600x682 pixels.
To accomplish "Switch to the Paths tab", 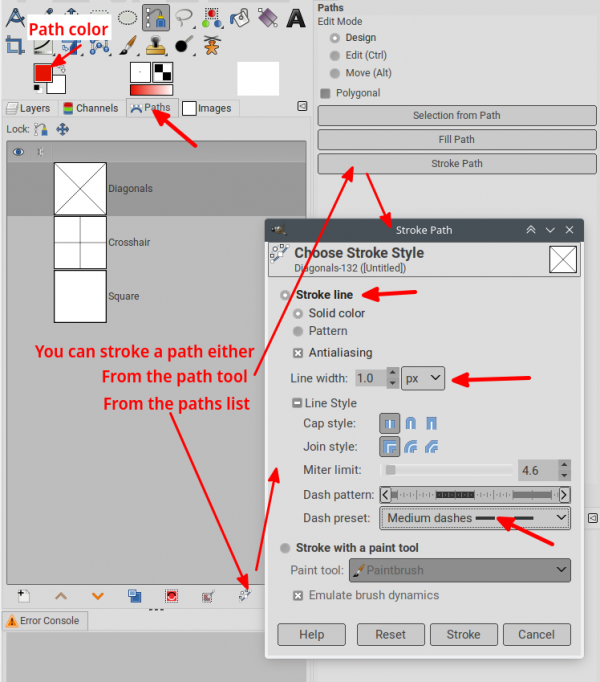I will click(151, 107).
